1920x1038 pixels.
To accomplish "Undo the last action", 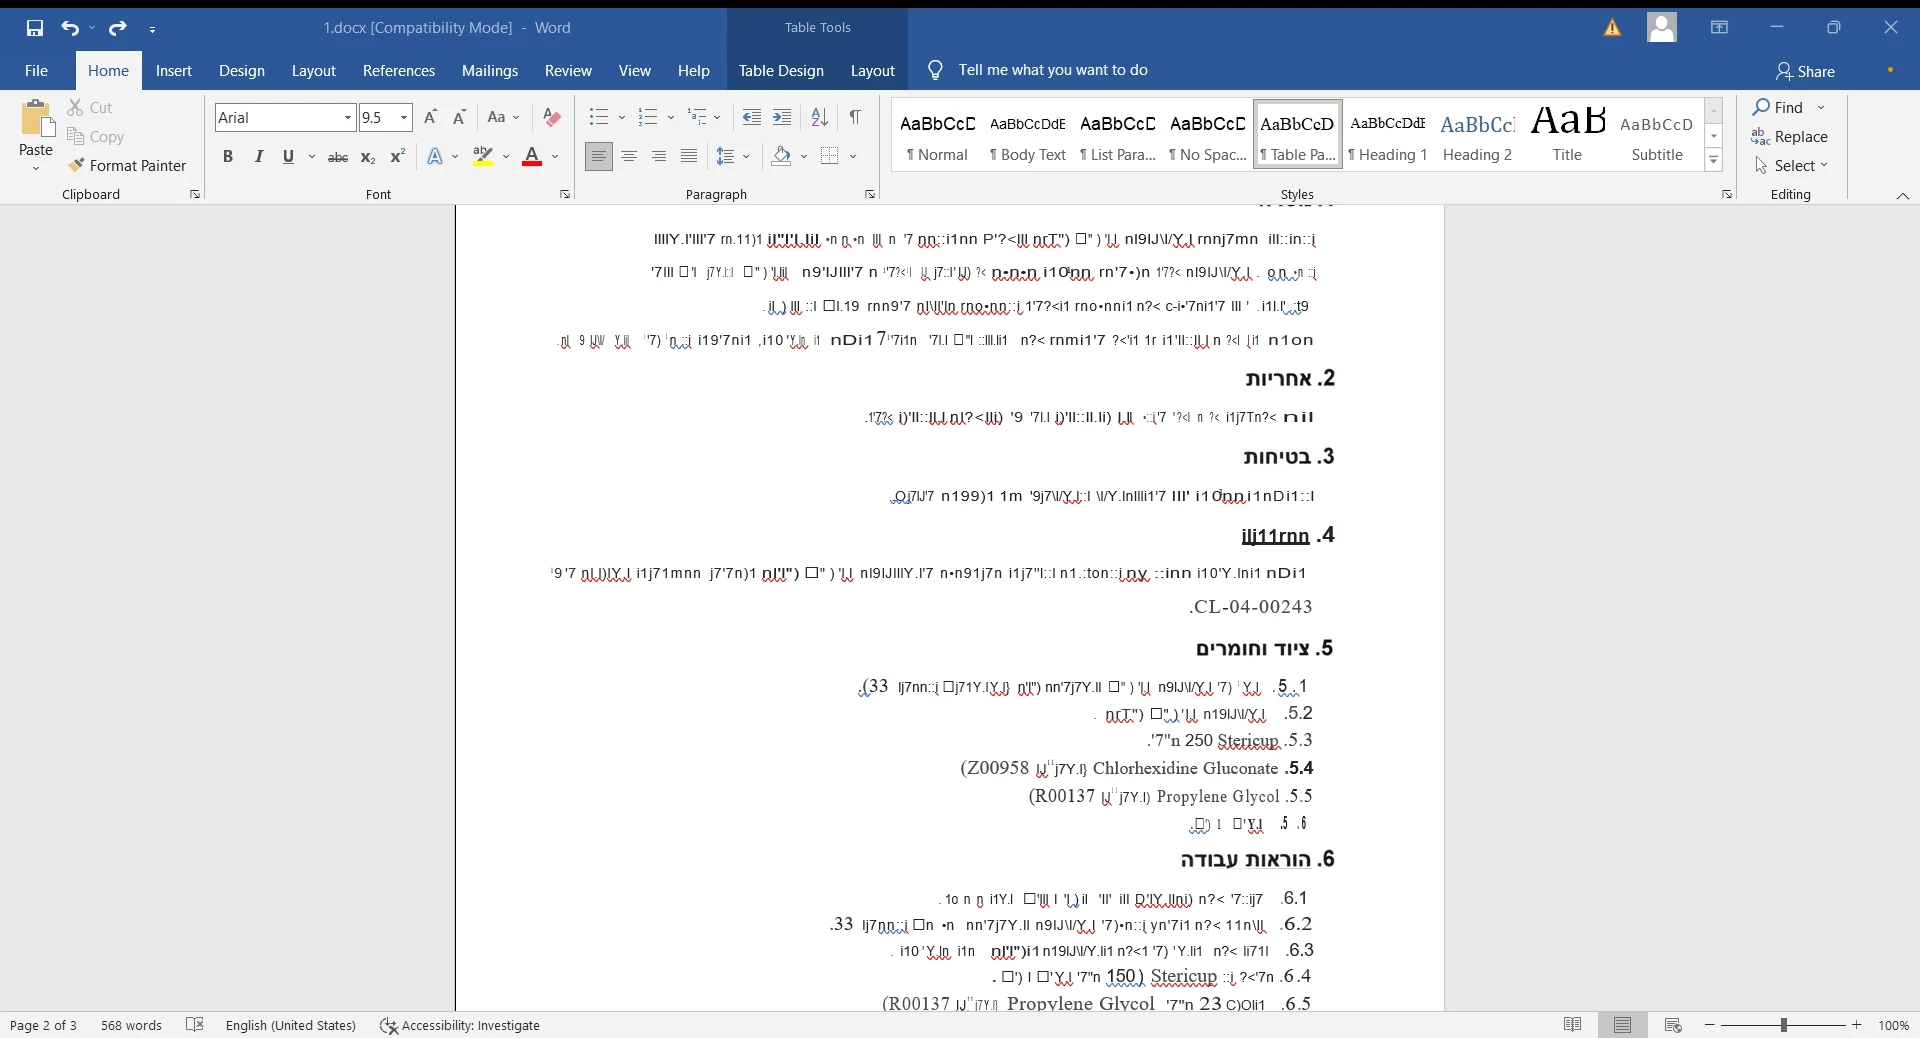I will point(70,28).
